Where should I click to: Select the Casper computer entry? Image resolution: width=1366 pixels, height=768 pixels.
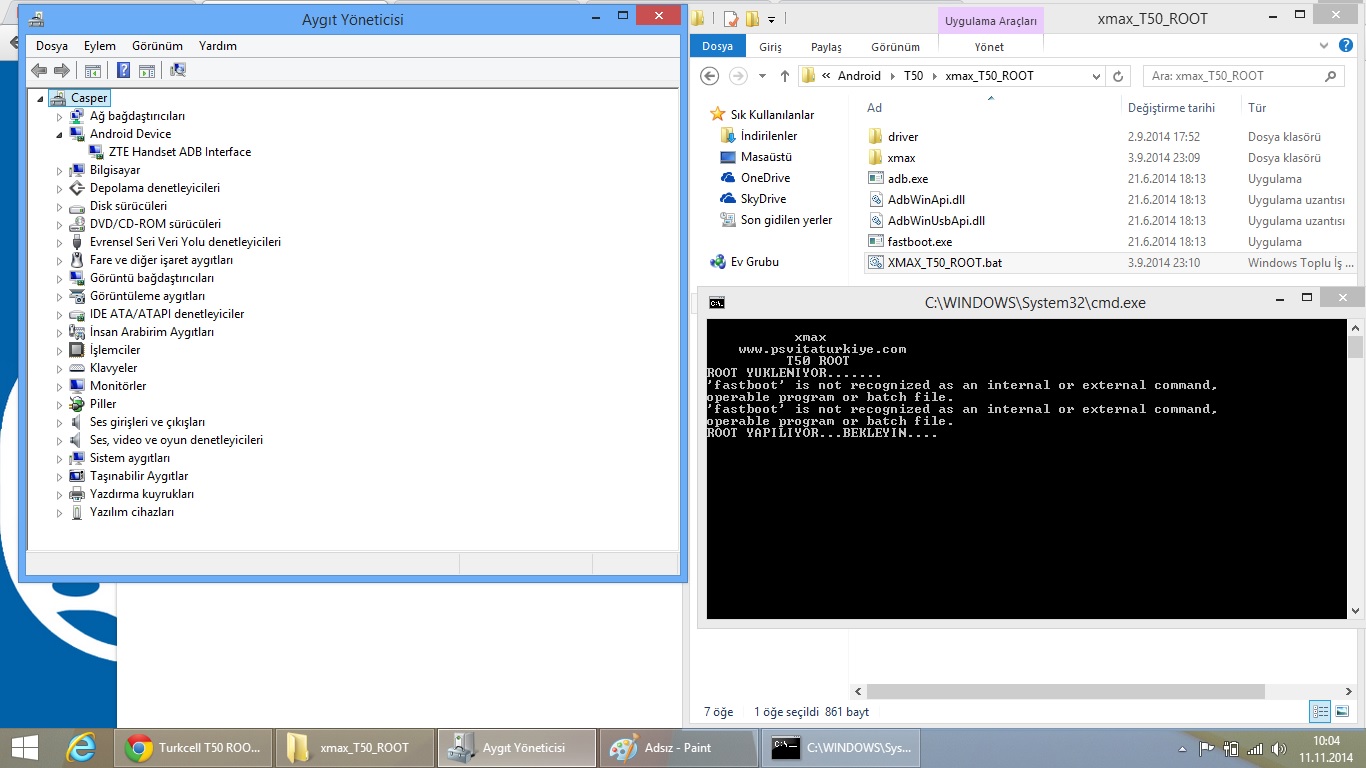point(89,98)
